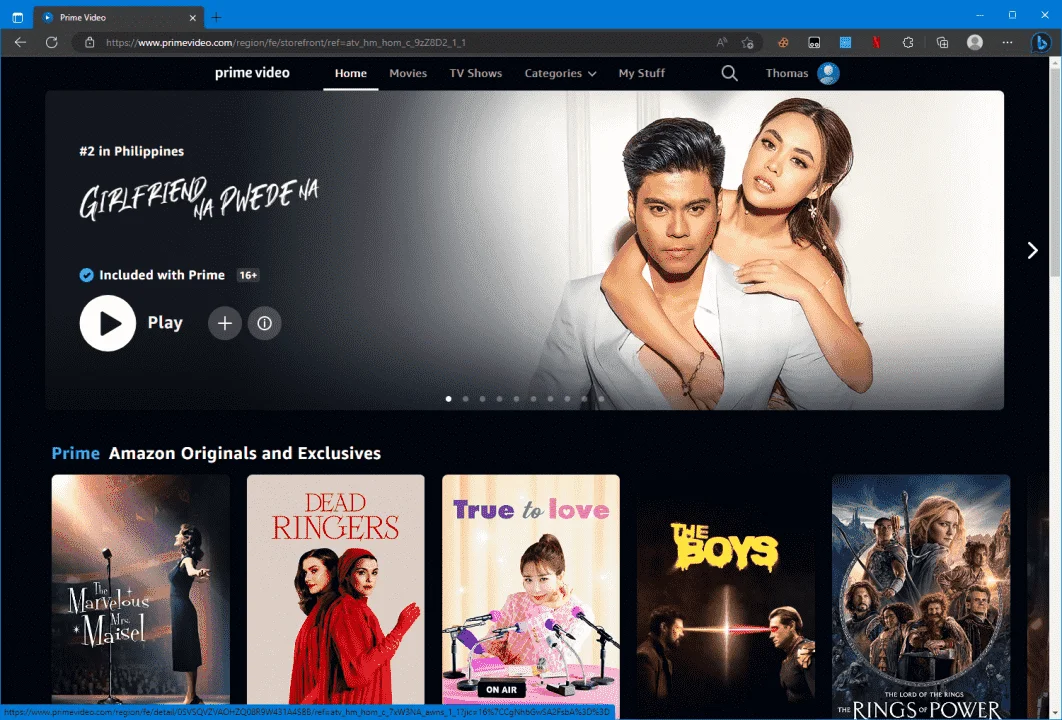Click the prime video logo
1062x720 pixels.
(x=252, y=73)
